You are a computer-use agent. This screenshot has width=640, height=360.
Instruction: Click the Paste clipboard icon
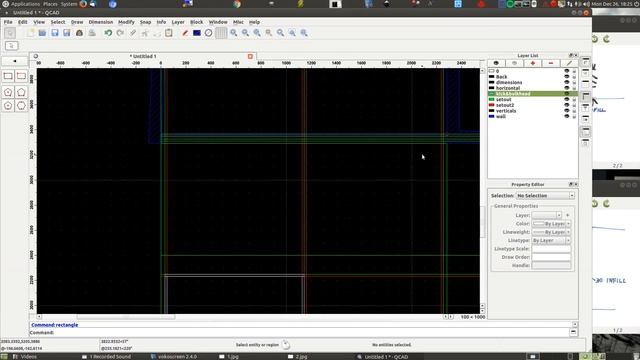[x=169, y=33]
